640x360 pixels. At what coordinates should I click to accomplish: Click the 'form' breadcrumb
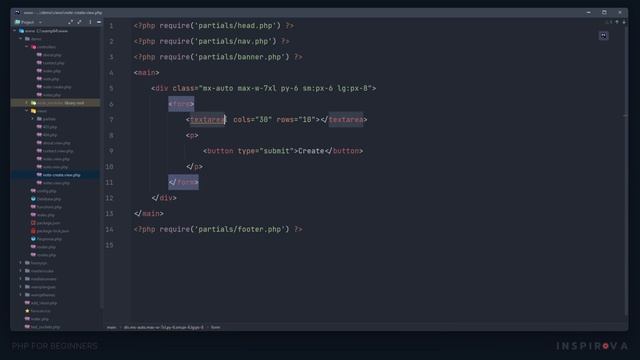pos(216,327)
